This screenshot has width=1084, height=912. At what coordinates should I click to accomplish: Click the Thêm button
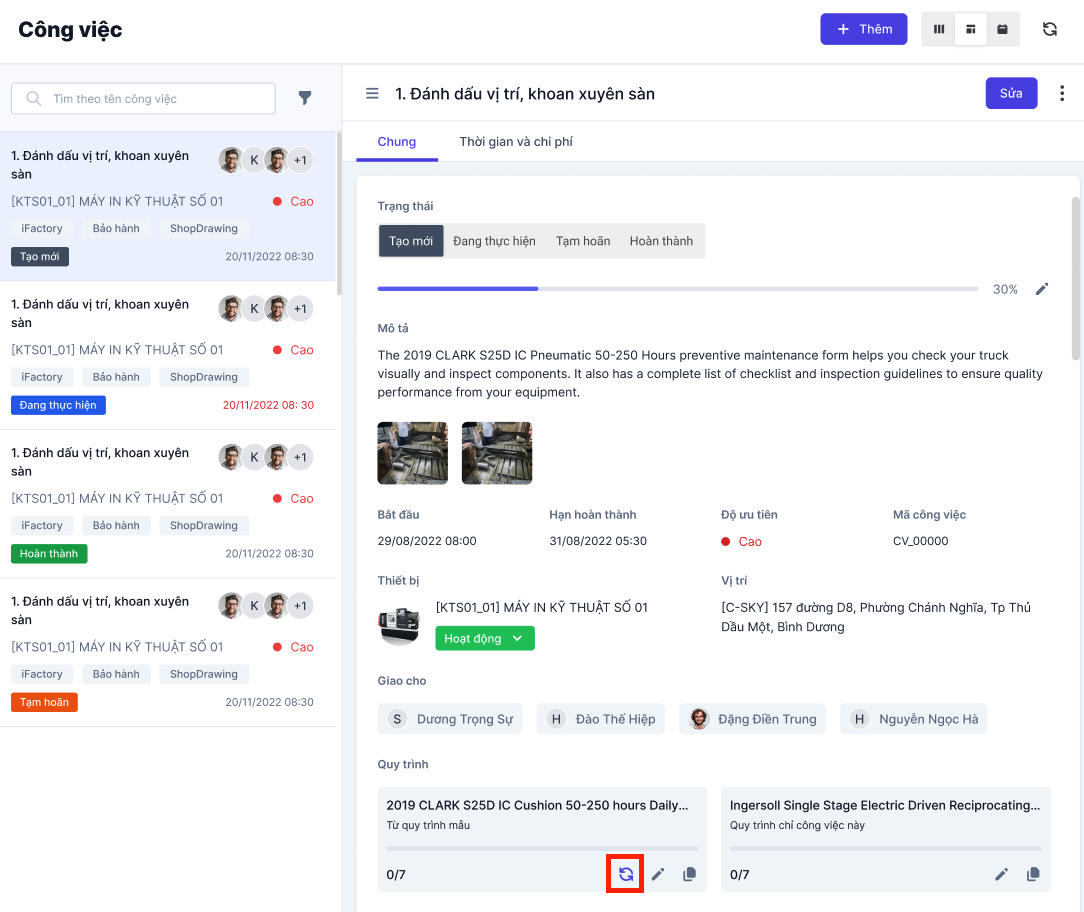tap(863, 29)
